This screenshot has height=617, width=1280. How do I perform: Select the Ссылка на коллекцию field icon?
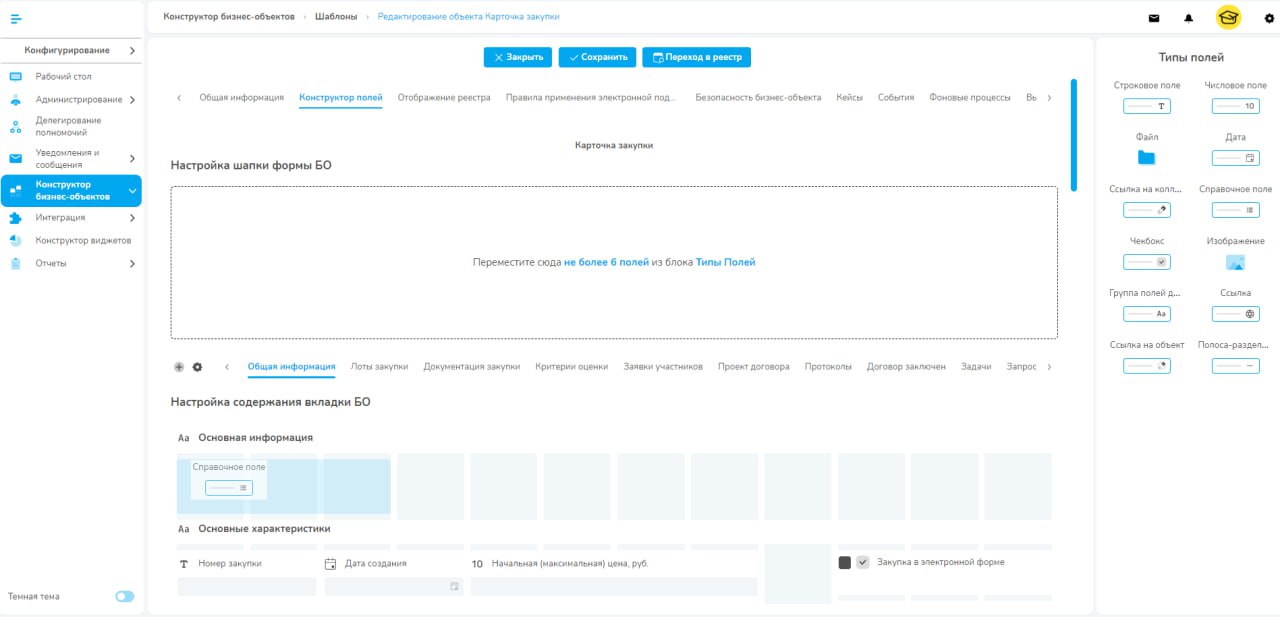pyautogui.click(x=1147, y=210)
